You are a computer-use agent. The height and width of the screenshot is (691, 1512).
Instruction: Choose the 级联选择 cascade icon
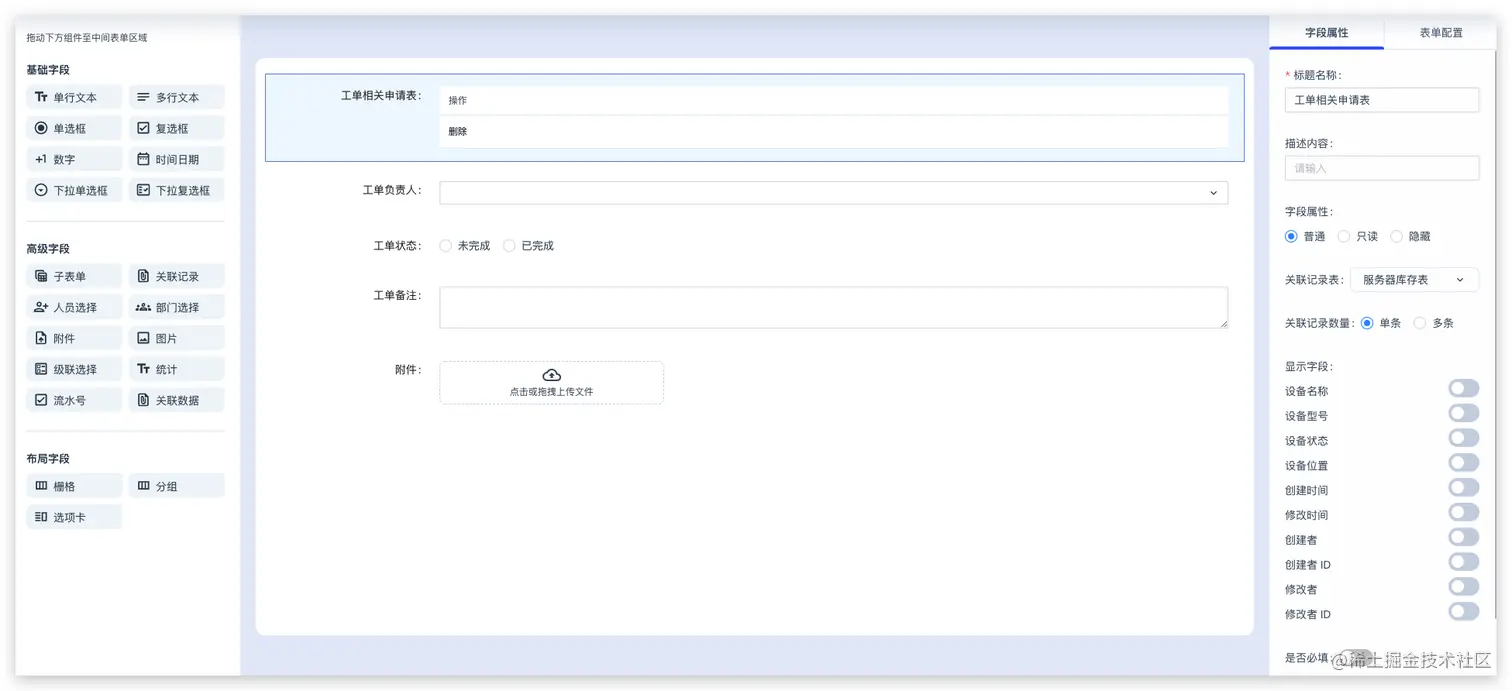pos(41,369)
